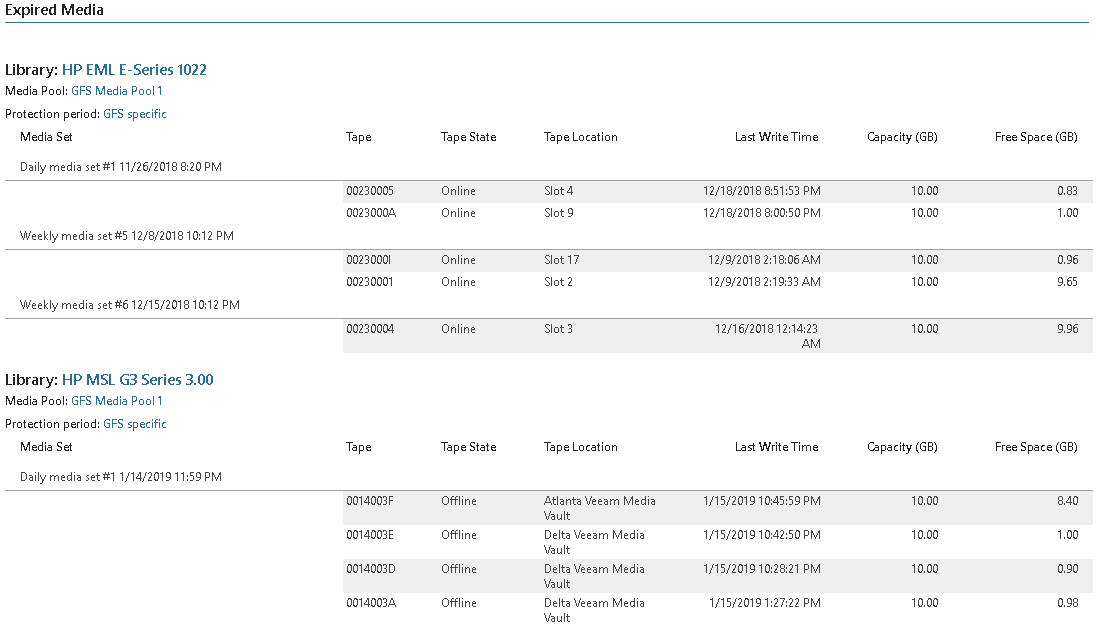Click last write time 1/15/2019 10:28:21 PM
Image resolution: width=1096 pixels, height=628 pixels.
pyautogui.click(x=762, y=569)
